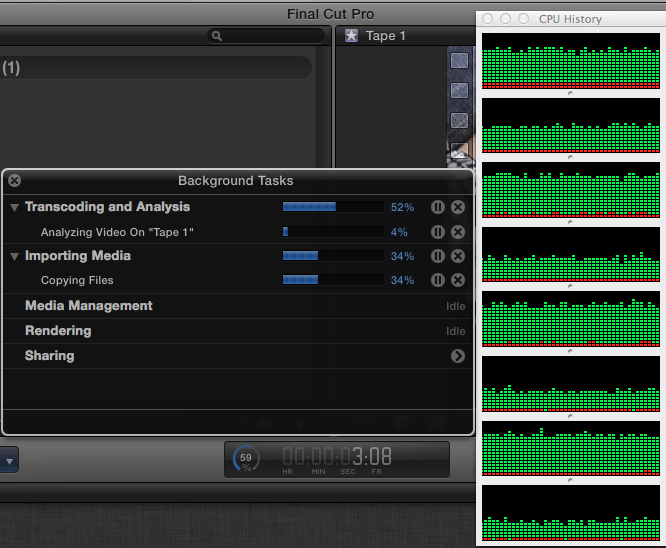
Task: Click the star icon beside Tape 1
Action: [x=351, y=36]
